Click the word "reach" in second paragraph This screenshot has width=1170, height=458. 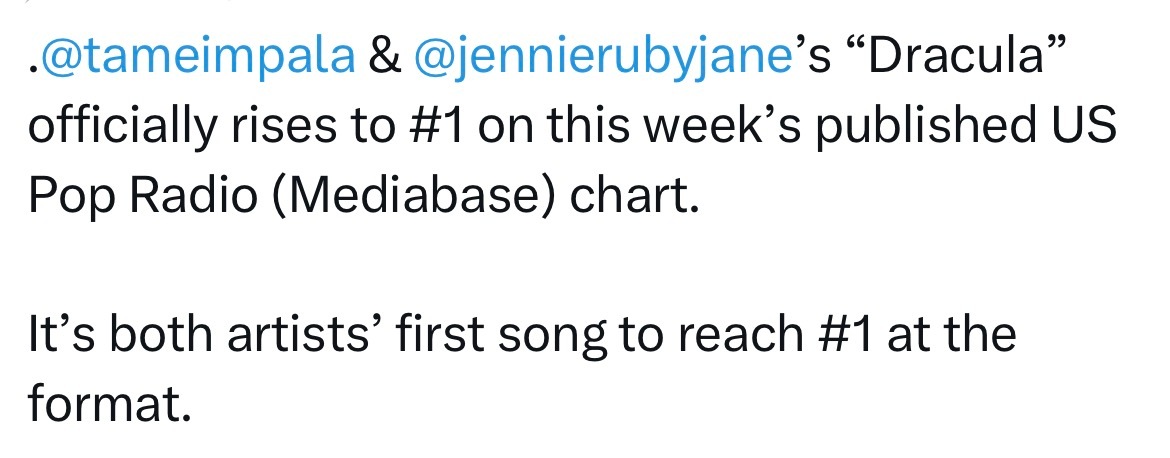click(737, 333)
